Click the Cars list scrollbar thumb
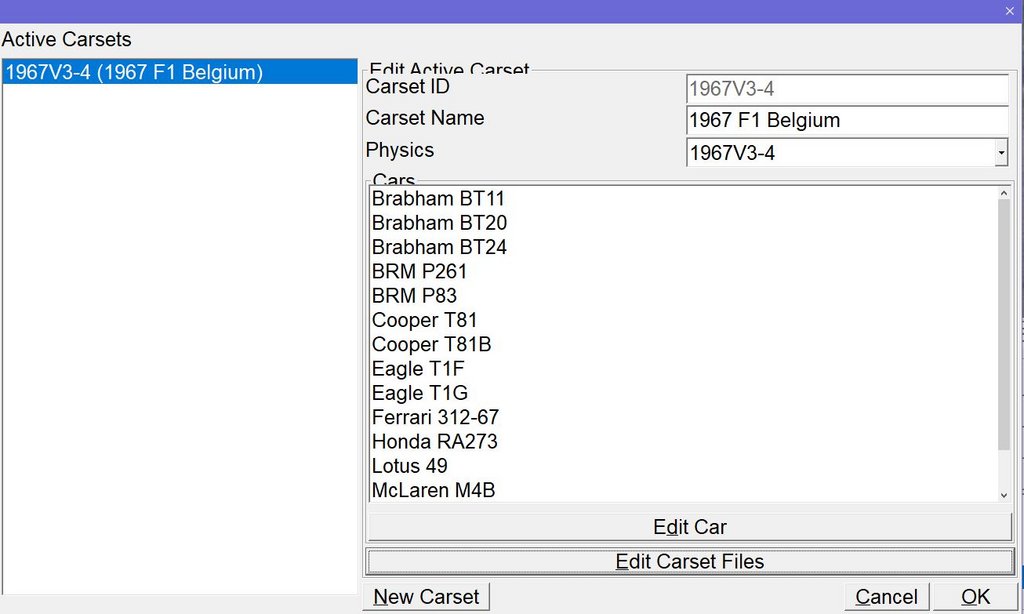Viewport: 1024px width, 614px height. tap(1004, 325)
